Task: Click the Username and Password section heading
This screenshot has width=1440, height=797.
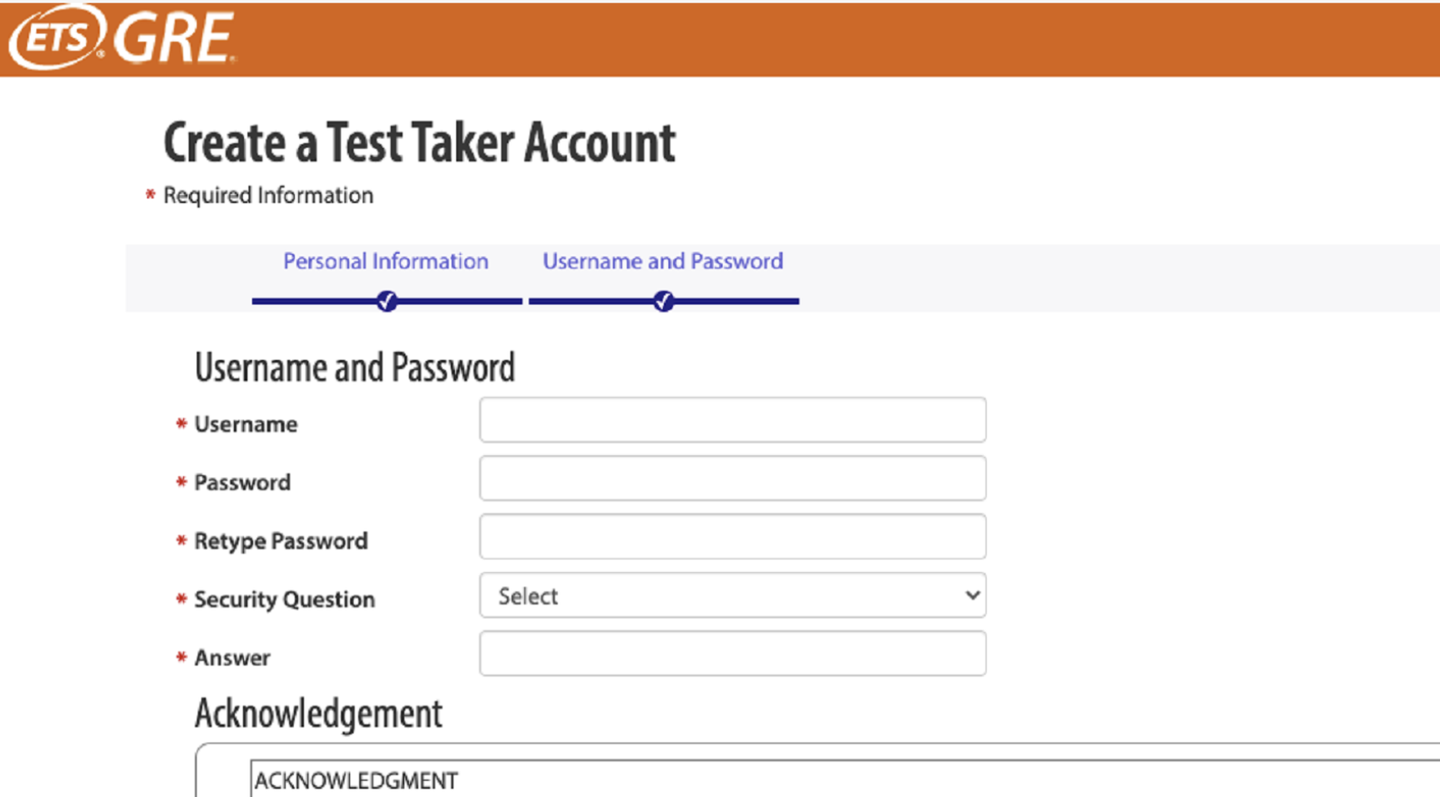Action: tap(354, 368)
